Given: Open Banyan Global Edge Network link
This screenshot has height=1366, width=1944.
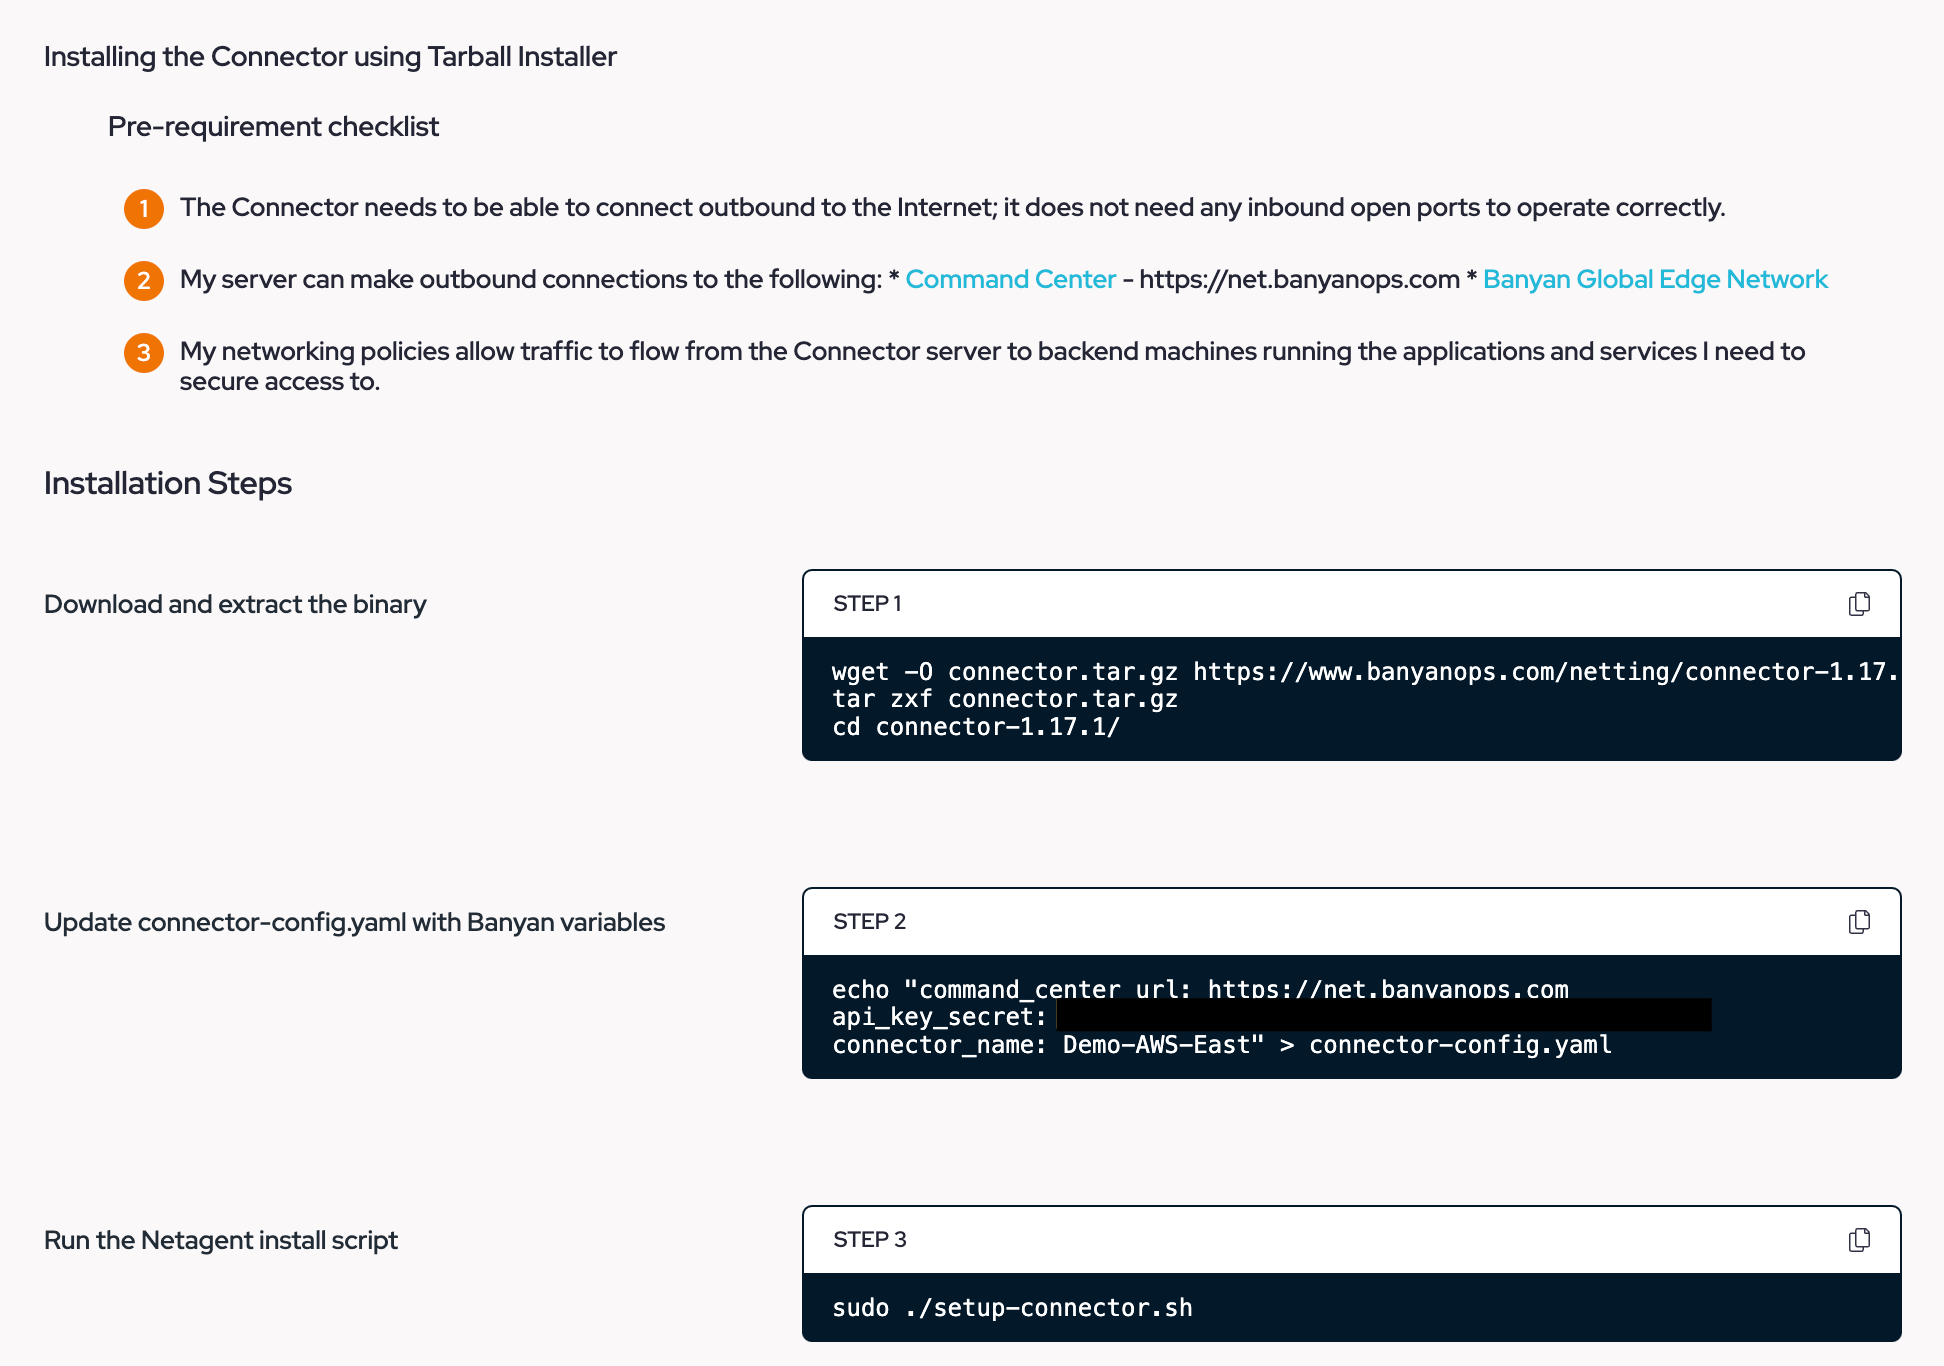Looking at the screenshot, I should click(1654, 279).
